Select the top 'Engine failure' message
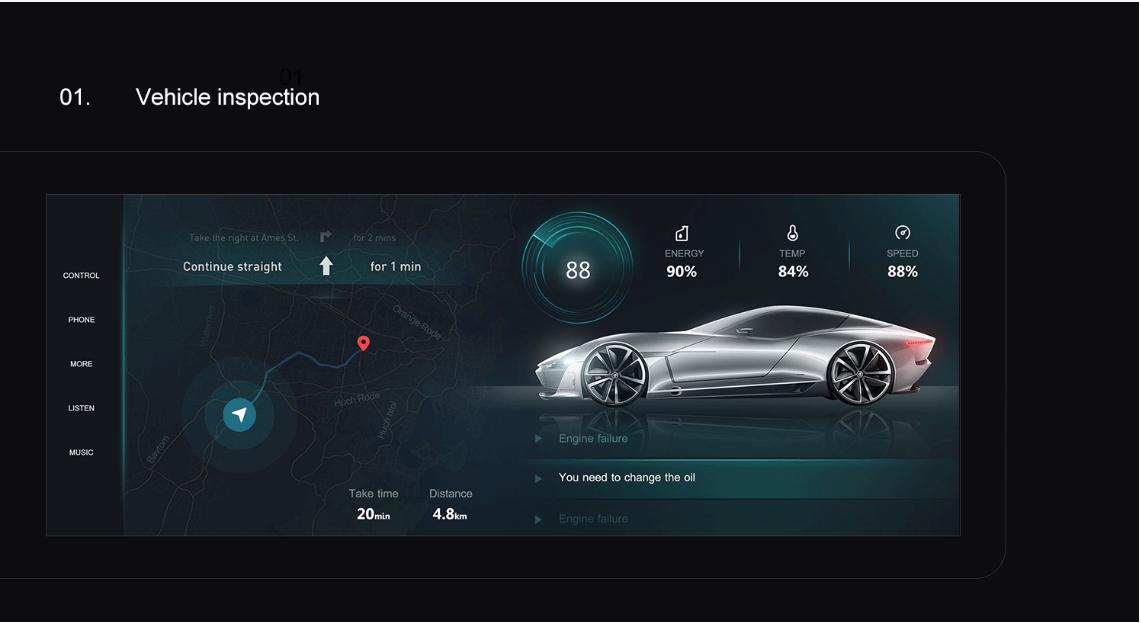Viewport: 1141px width, 623px height. tap(593, 438)
